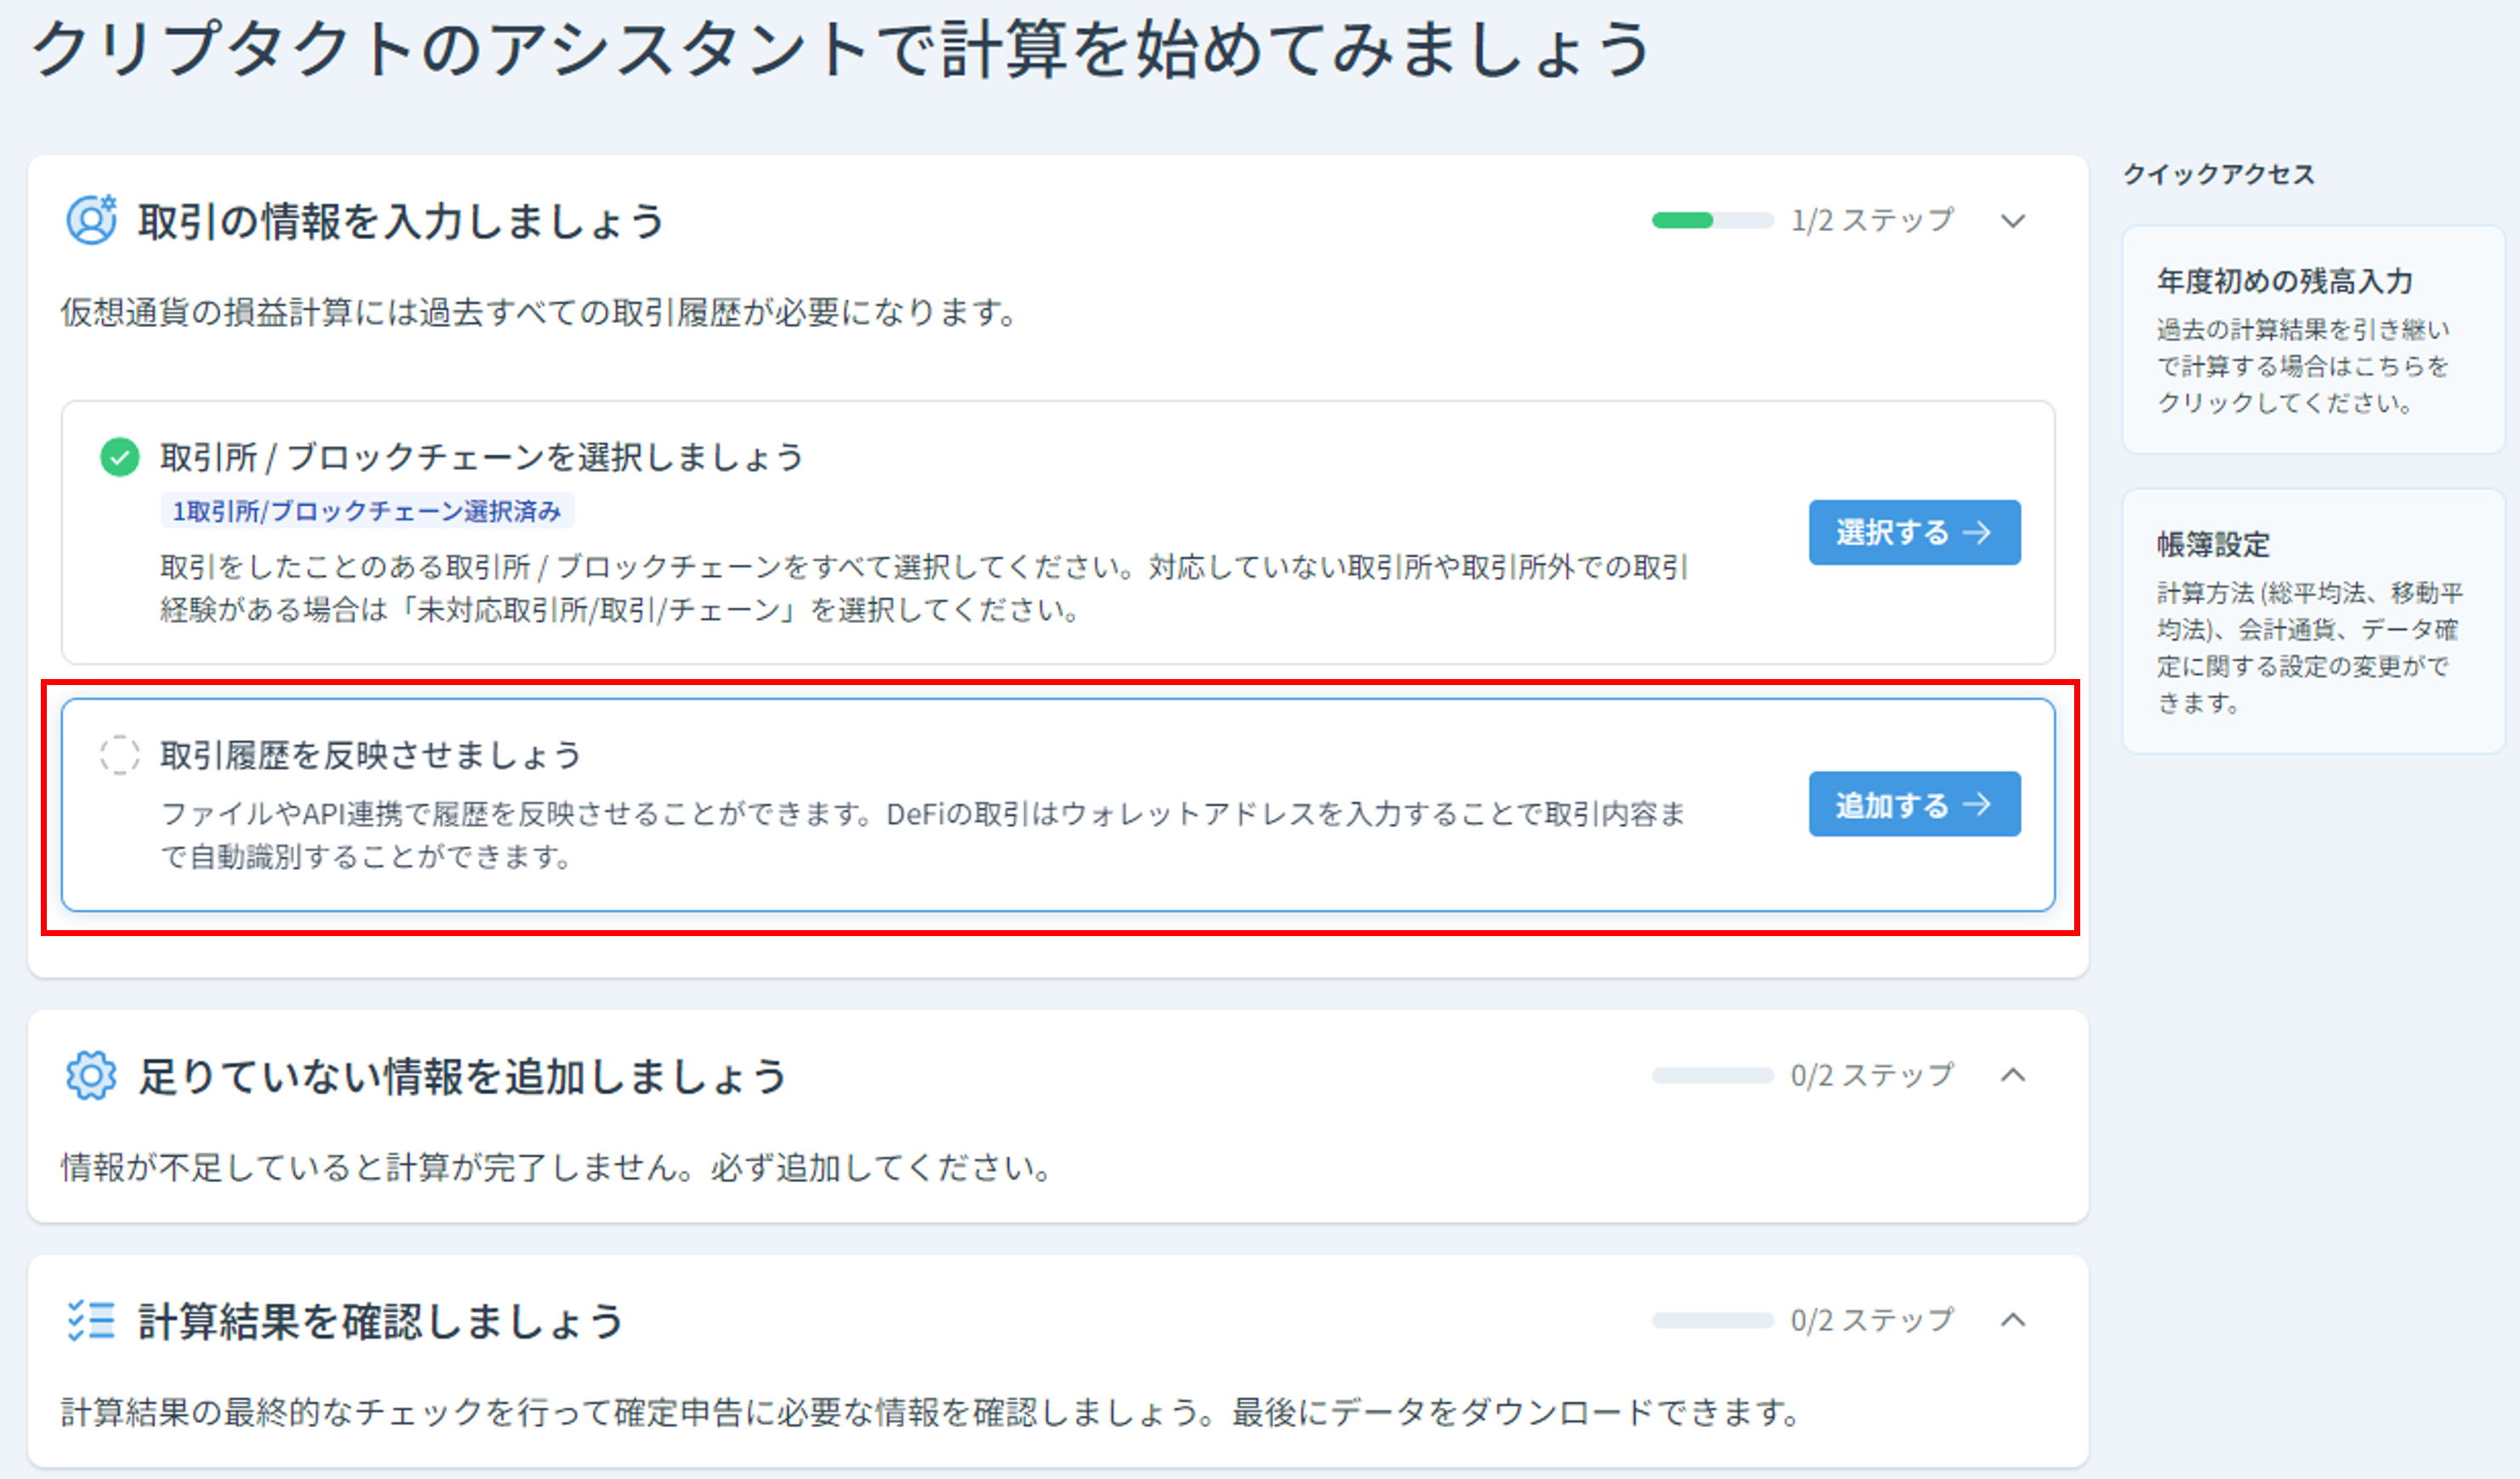Click the progress bar of 足りていない情報を追加しましょう
Viewport: 2520px width, 1479px height.
click(1712, 1075)
